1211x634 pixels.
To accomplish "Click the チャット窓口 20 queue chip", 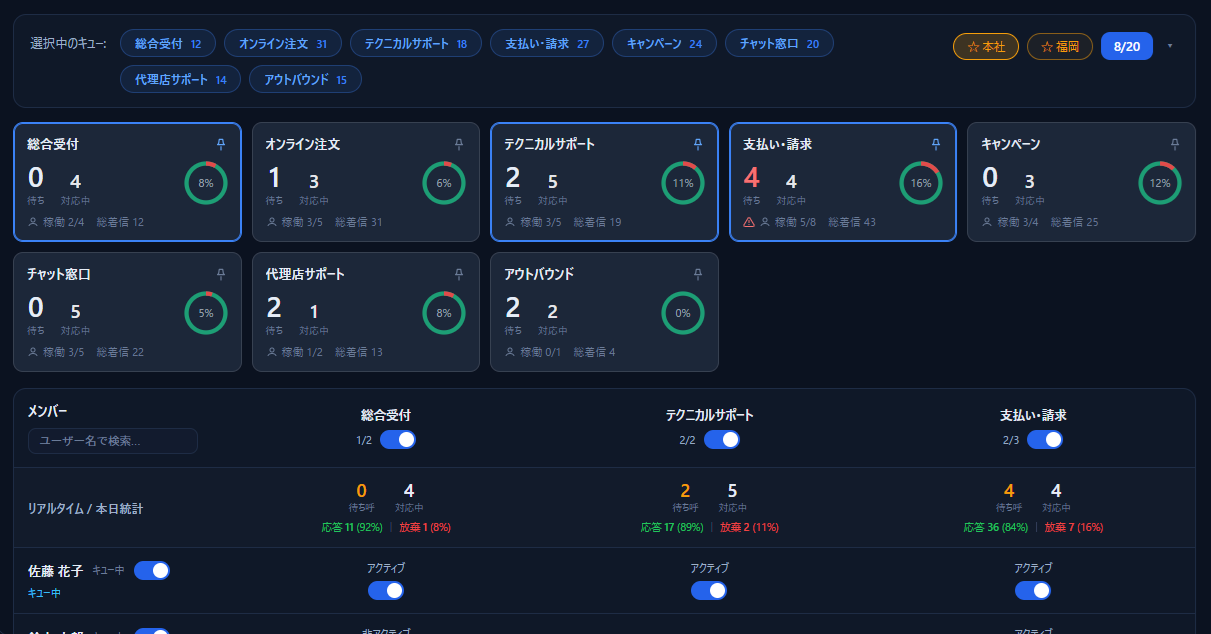I will click(x=779, y=43).
